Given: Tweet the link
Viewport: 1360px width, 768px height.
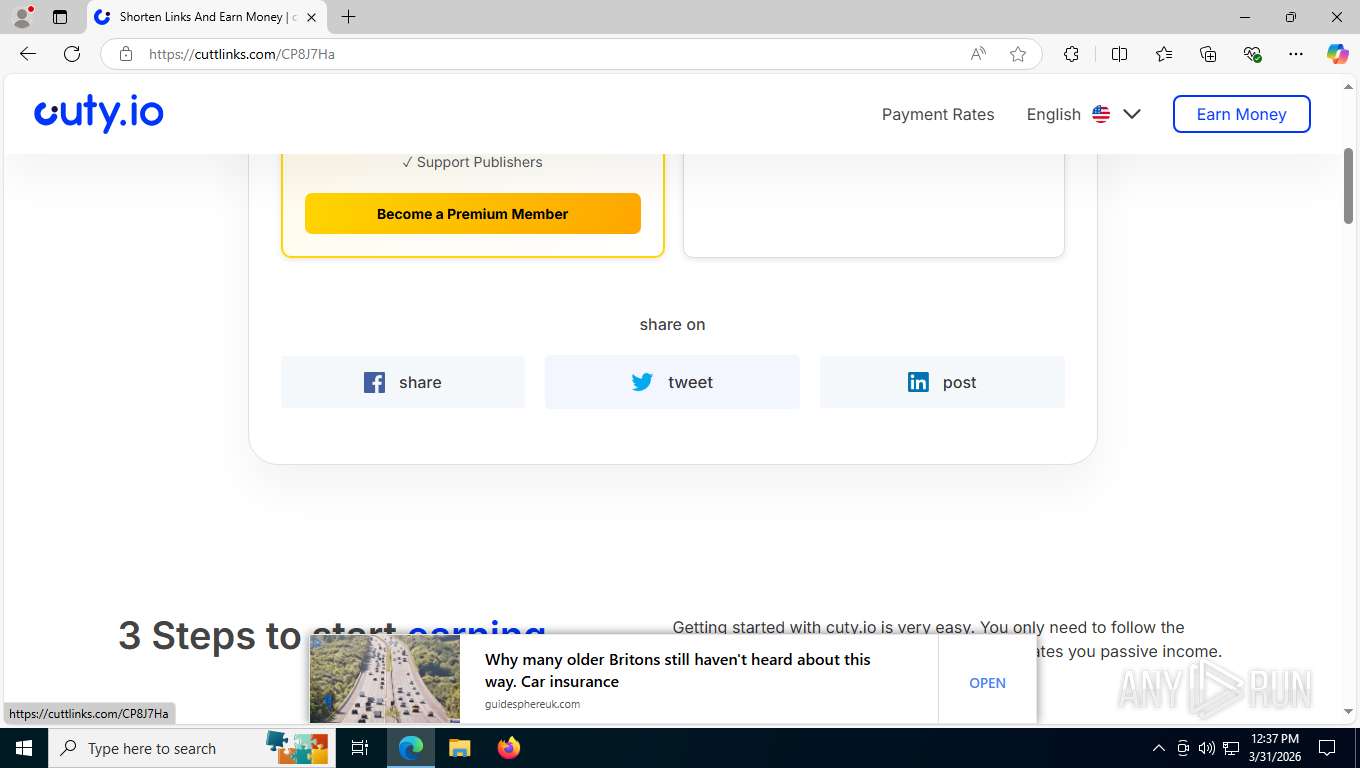Looking at the screenshot, I should 672,382.
